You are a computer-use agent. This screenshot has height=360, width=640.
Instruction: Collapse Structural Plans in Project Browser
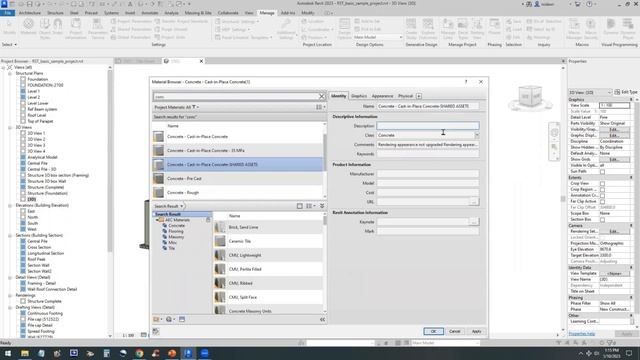click(x=10, y=73)
